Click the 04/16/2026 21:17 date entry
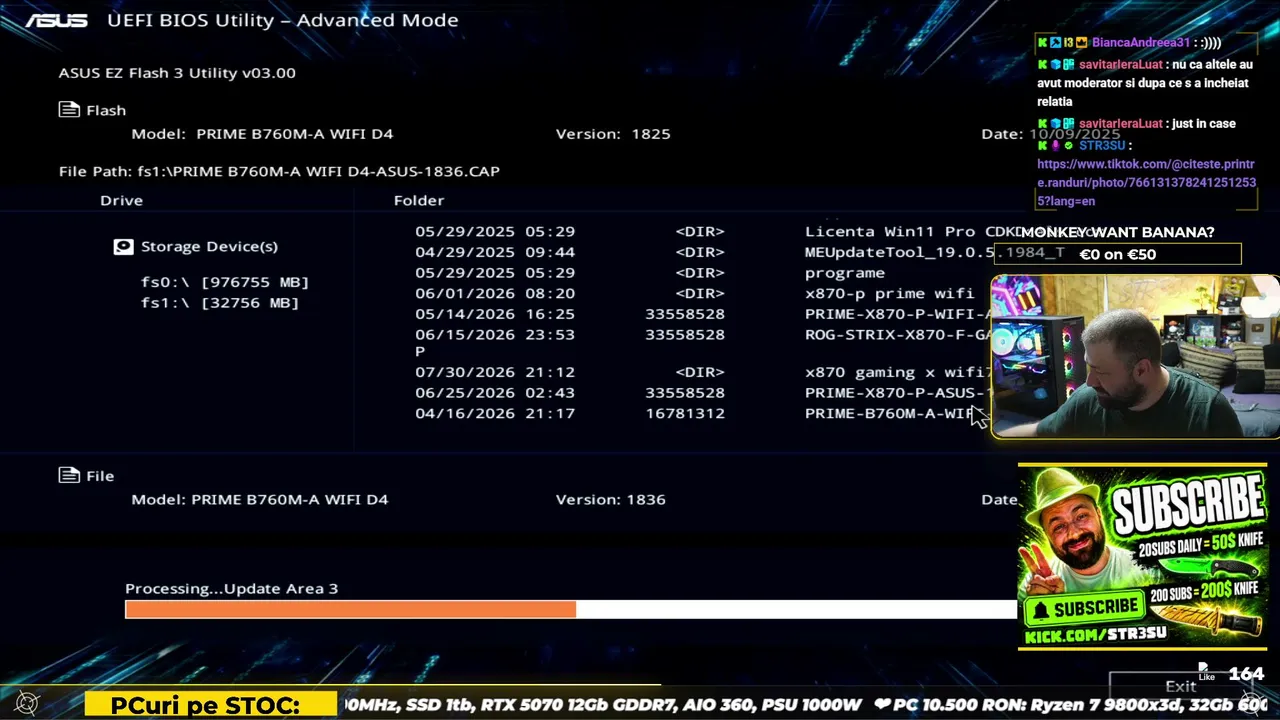 (495, 413)
